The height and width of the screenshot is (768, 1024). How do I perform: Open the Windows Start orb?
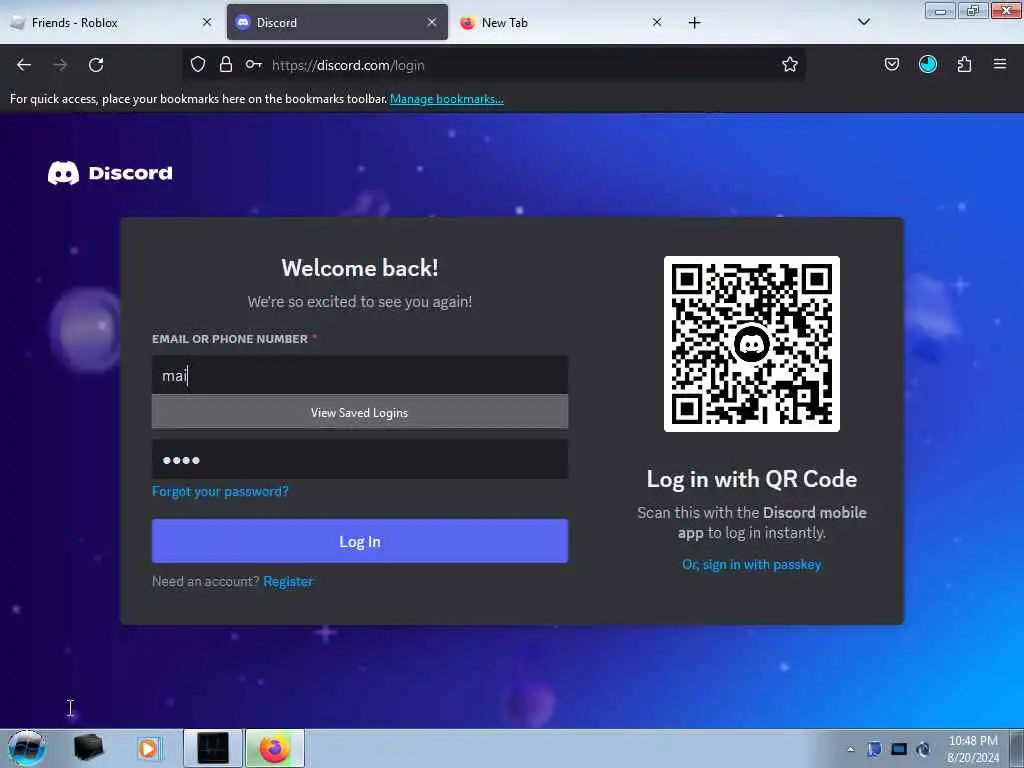click(x=27, y=748)
